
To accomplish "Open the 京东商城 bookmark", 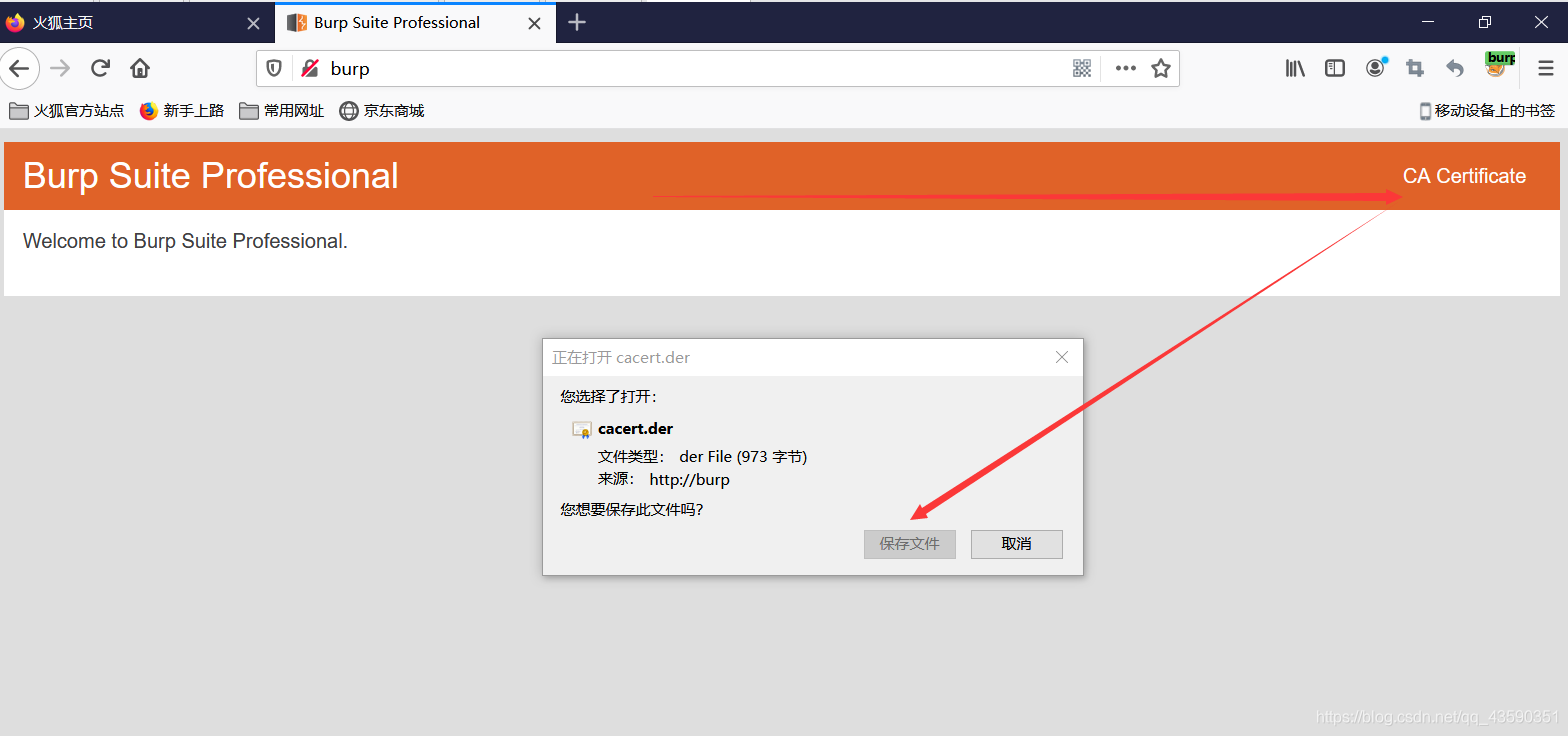I will click(x=382, y=111).
